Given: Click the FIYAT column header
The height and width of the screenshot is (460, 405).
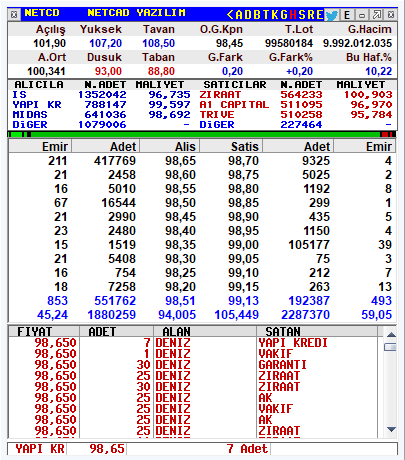Looking at the screenshot, I should (x=43, y=332).
